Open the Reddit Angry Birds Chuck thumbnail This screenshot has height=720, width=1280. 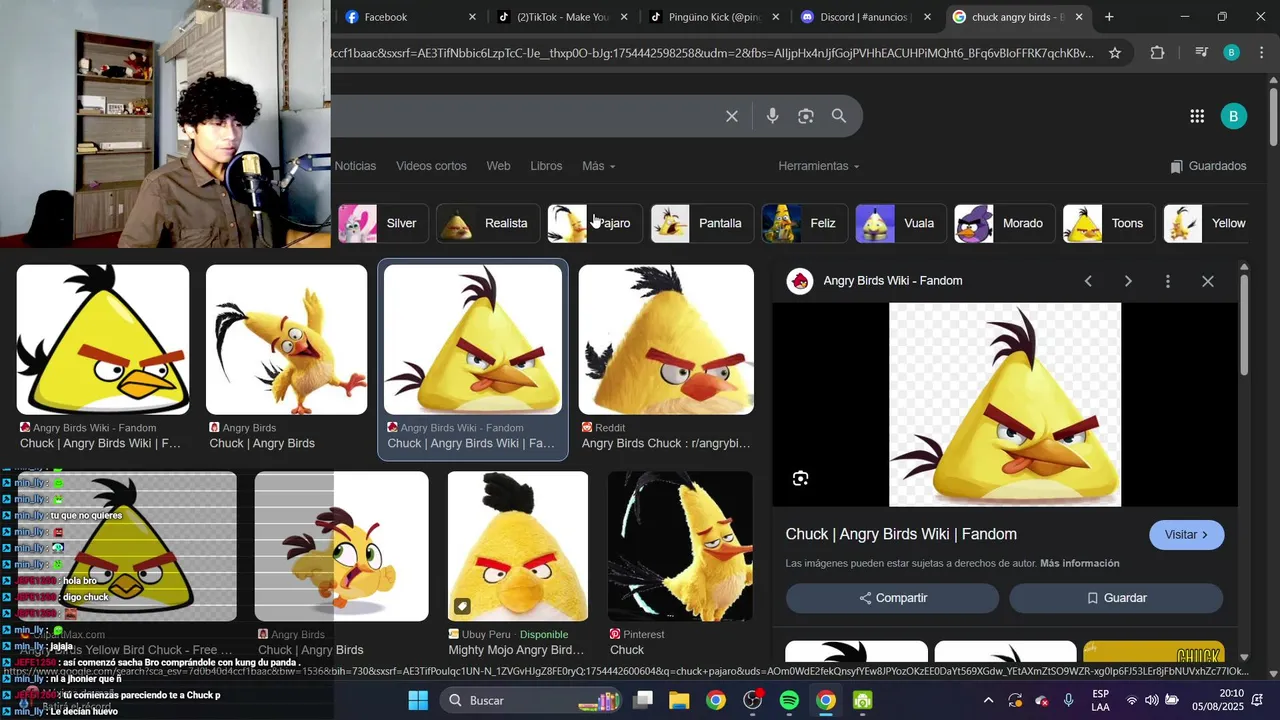click(666, 340)
